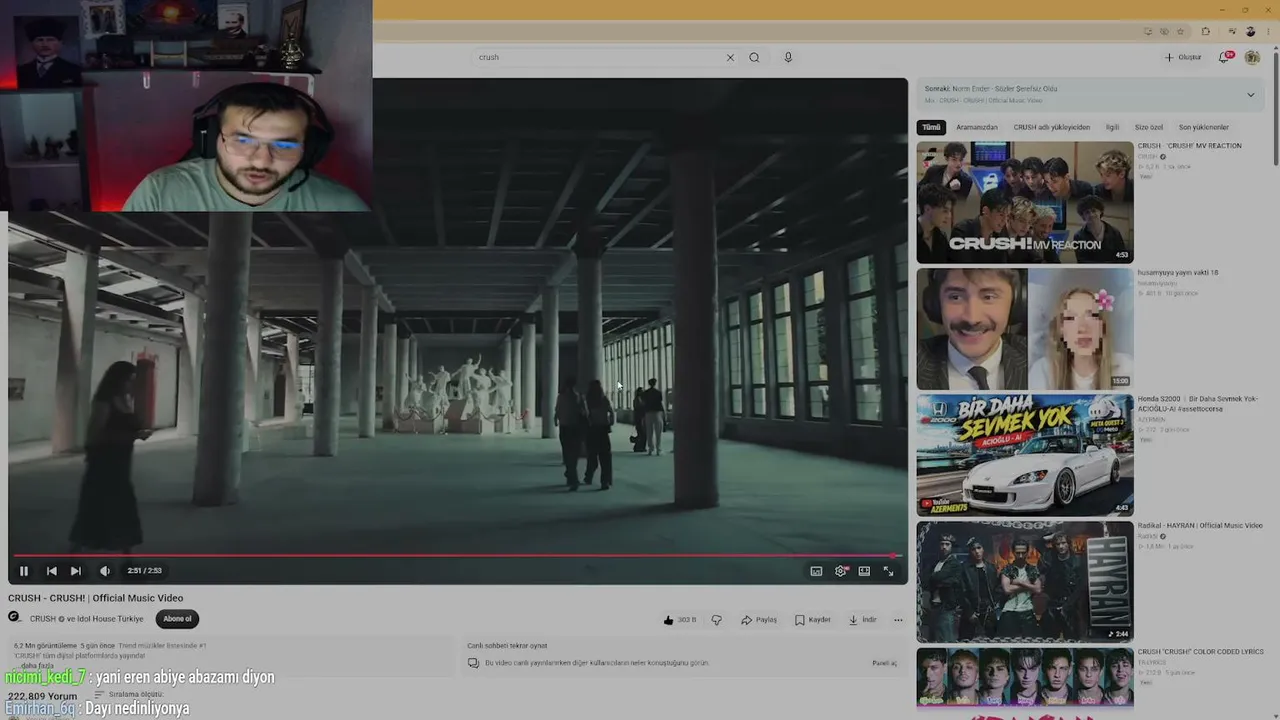The image size is (1280, 720).
Task: Open the chat replay with 'Paneli aç'
Action: pos(885,663)
